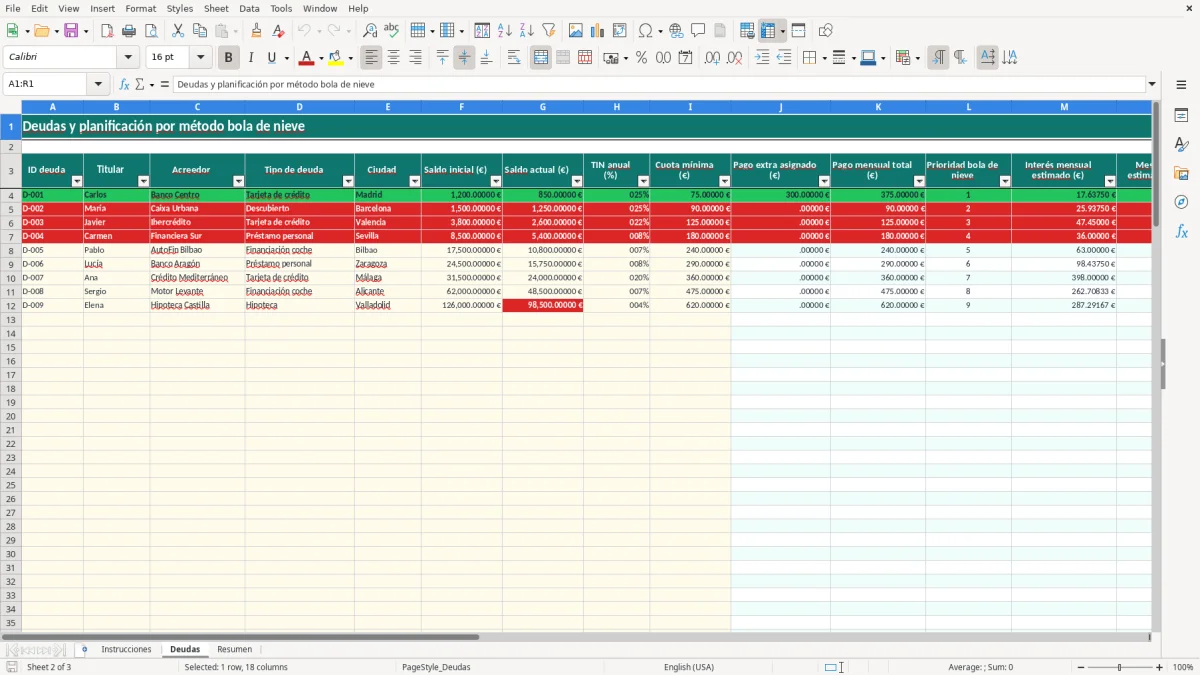The width and height of the screenshot is (1200, 675).
Task: Expand the Name Box dropdown
Action: (98, 84)
